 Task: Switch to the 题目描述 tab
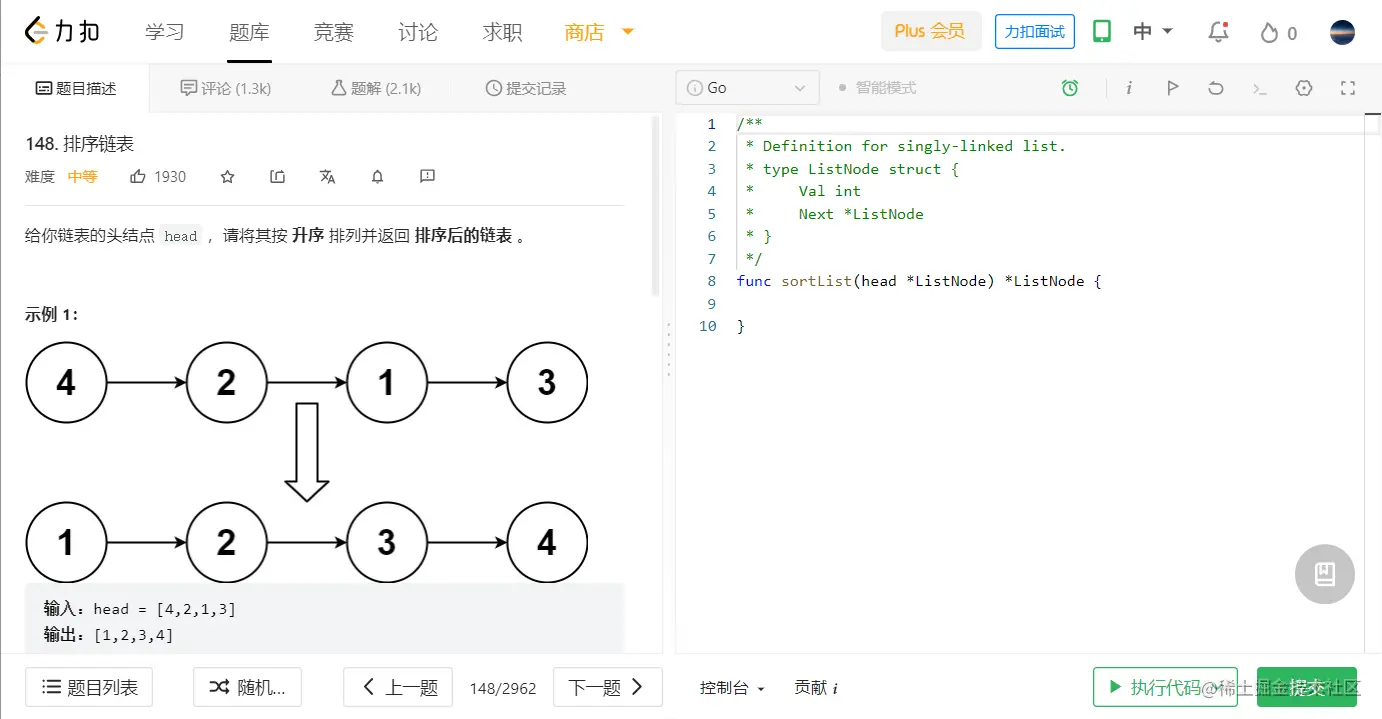coord(76,88)
